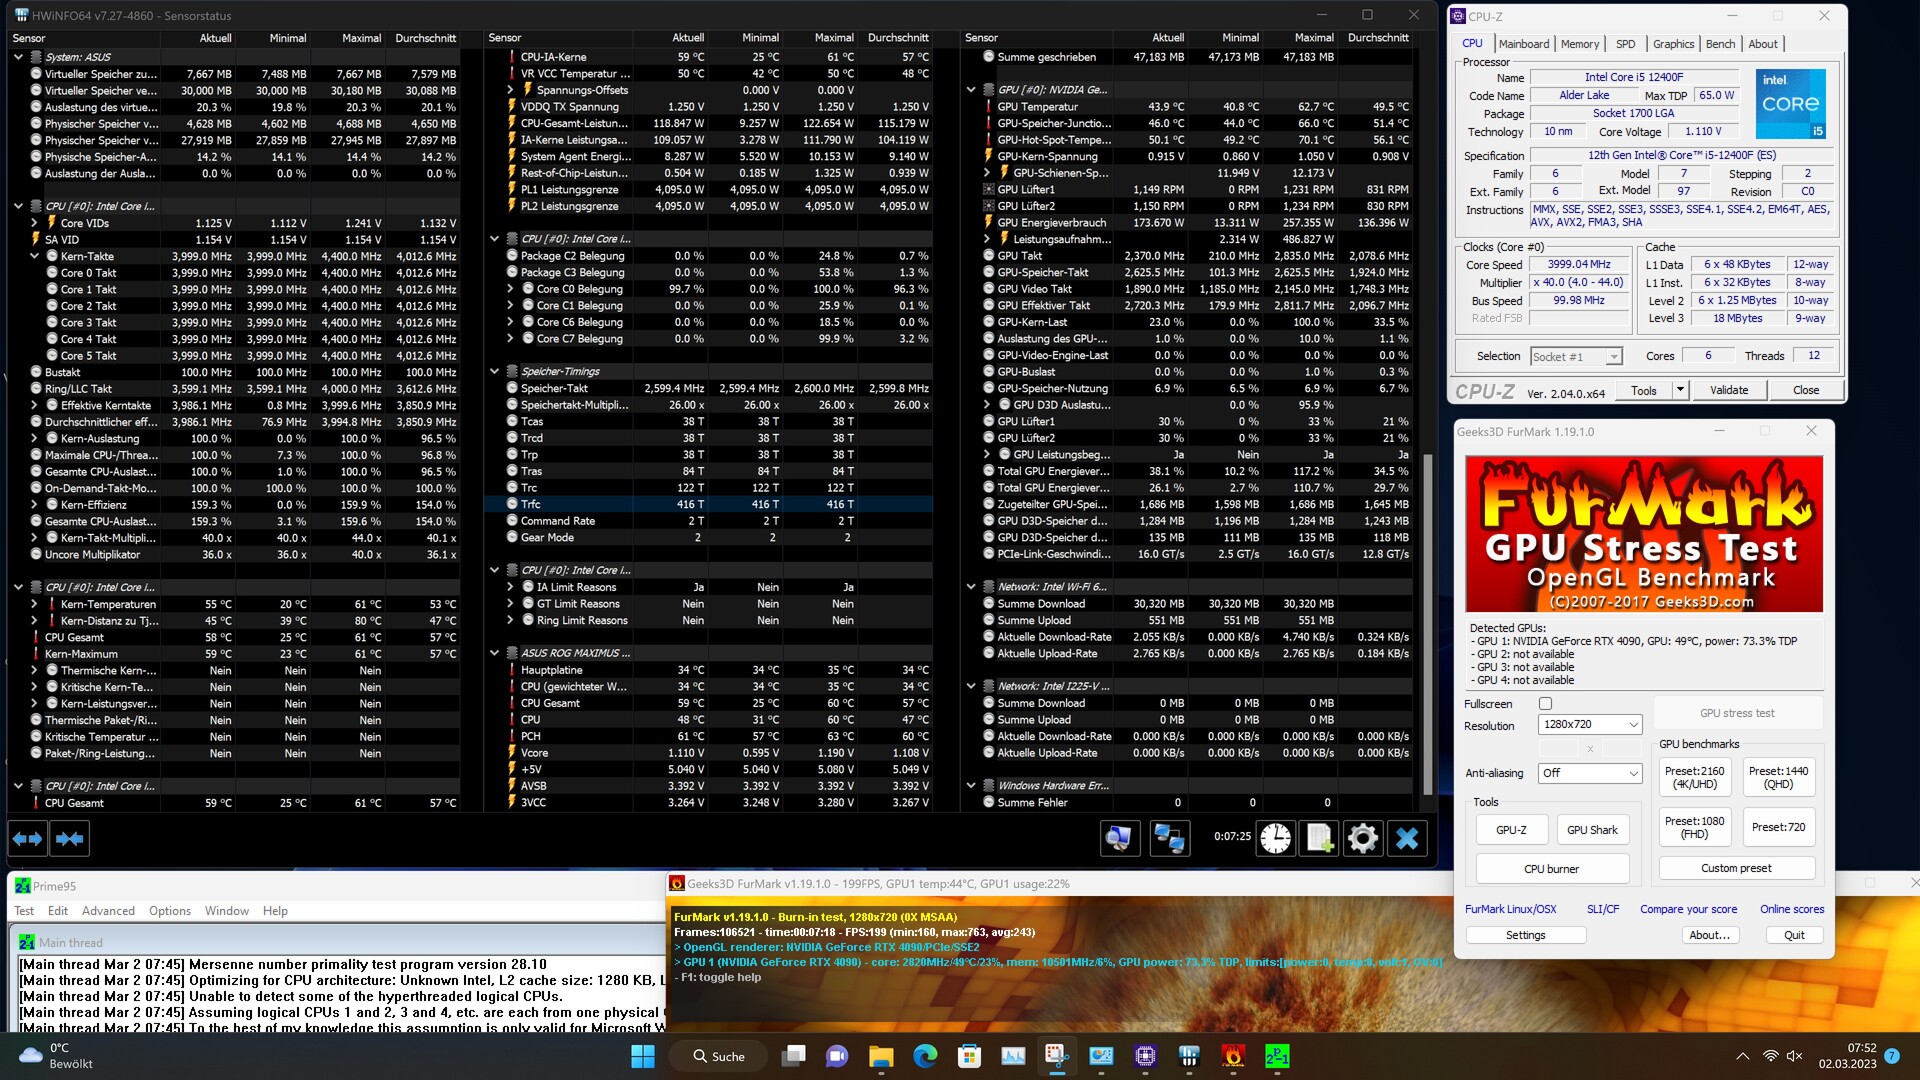
Task: Expand the IA Limit Reasons row
Action: tap(510, 587)
